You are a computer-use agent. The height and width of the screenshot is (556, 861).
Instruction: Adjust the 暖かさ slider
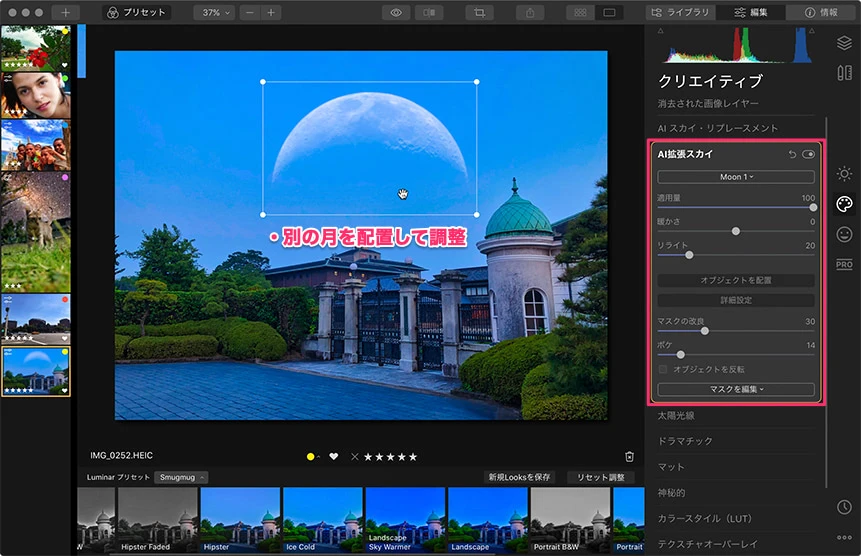click(736, 231)
